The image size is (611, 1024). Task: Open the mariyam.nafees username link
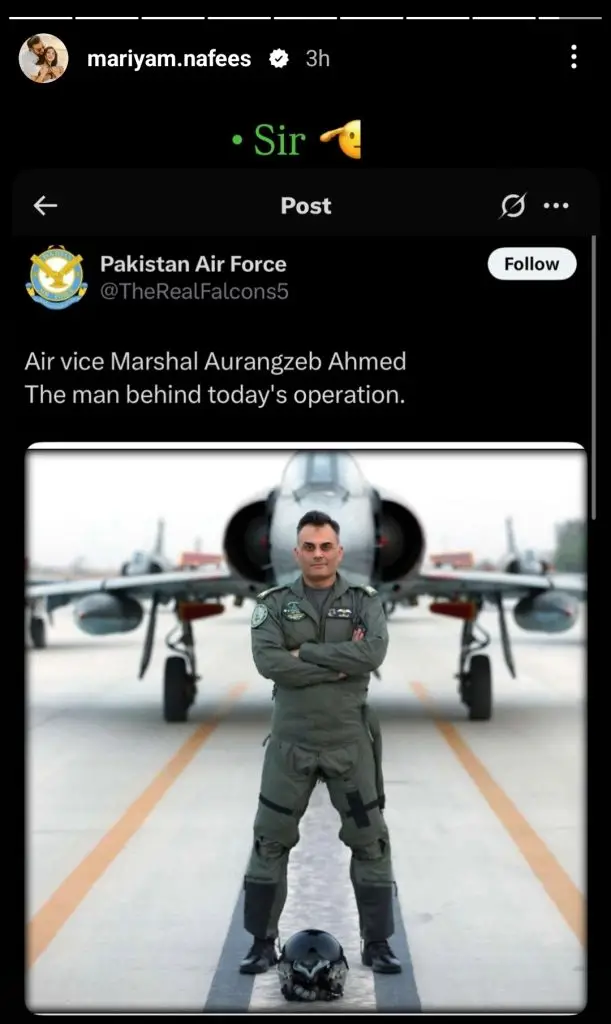[x=169, y=59]
